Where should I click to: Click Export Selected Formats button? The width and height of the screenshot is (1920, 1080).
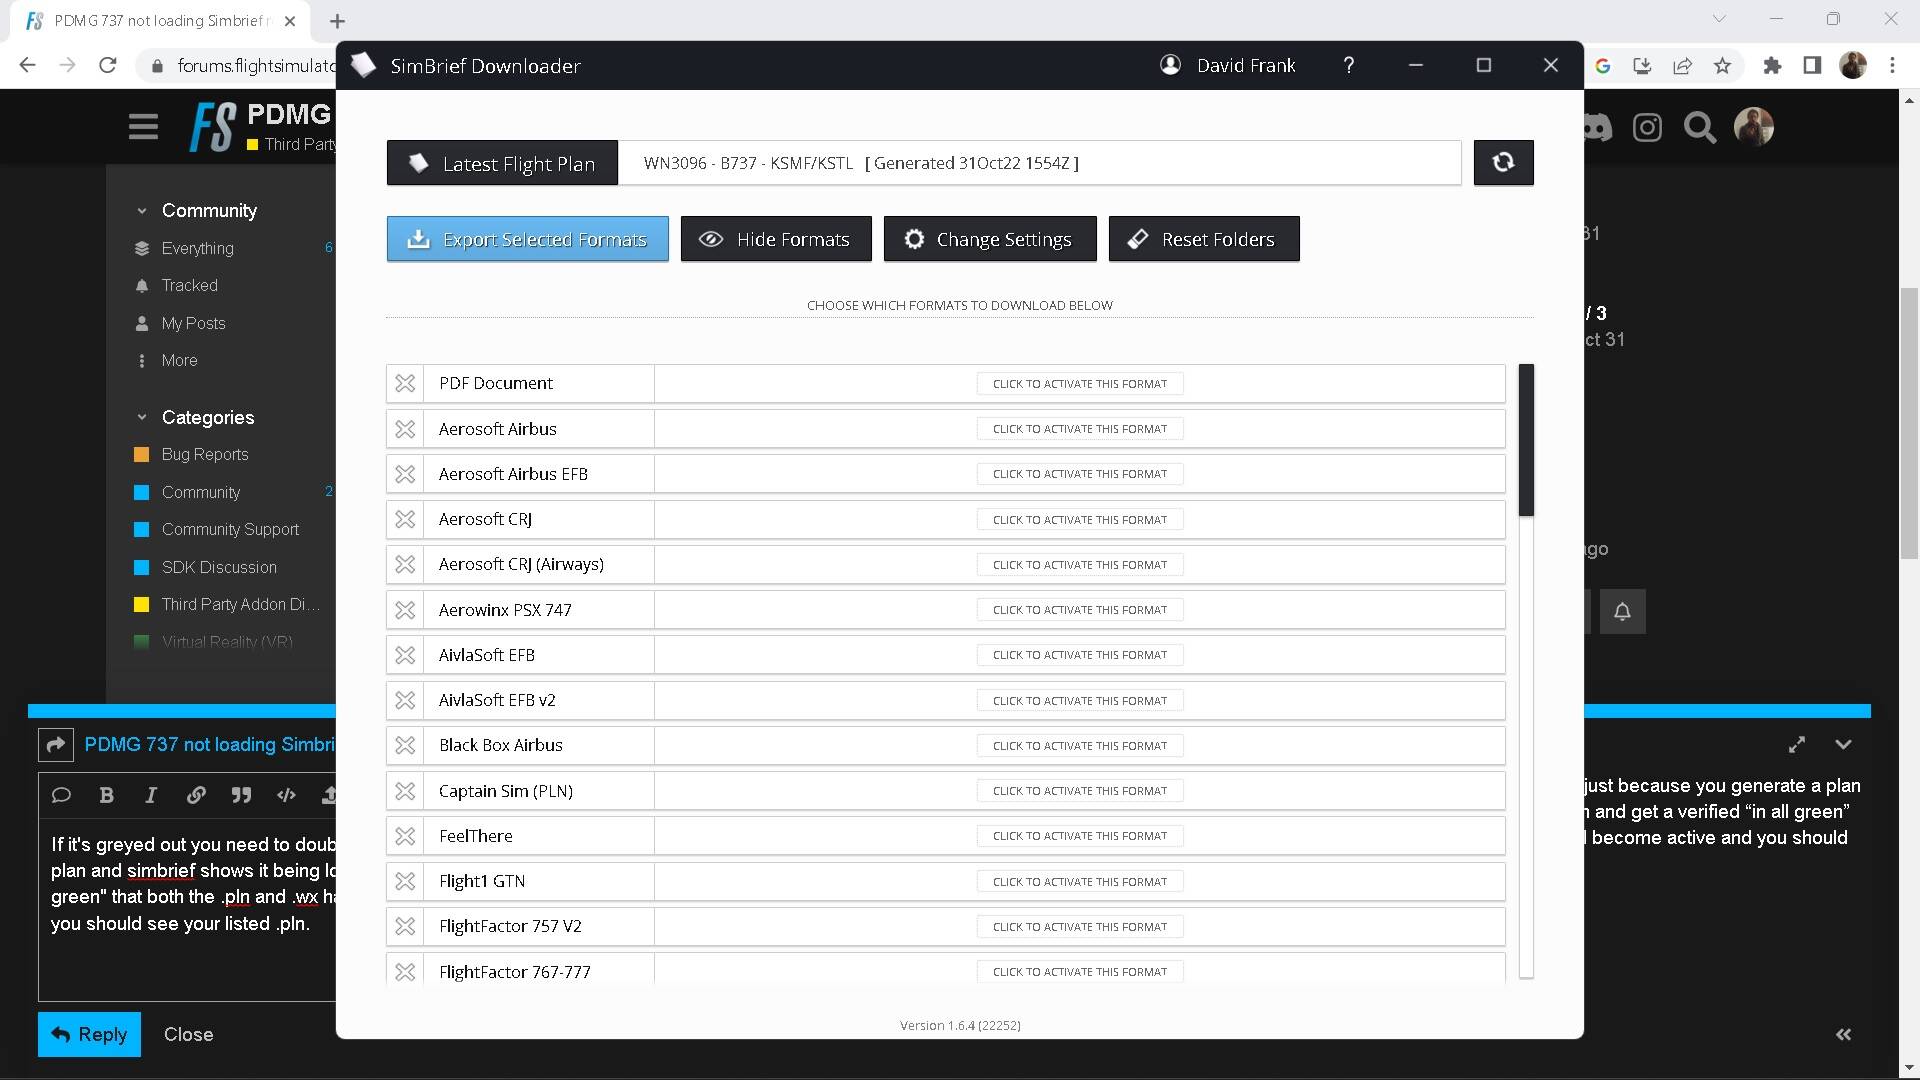click(x=528, y=240)
